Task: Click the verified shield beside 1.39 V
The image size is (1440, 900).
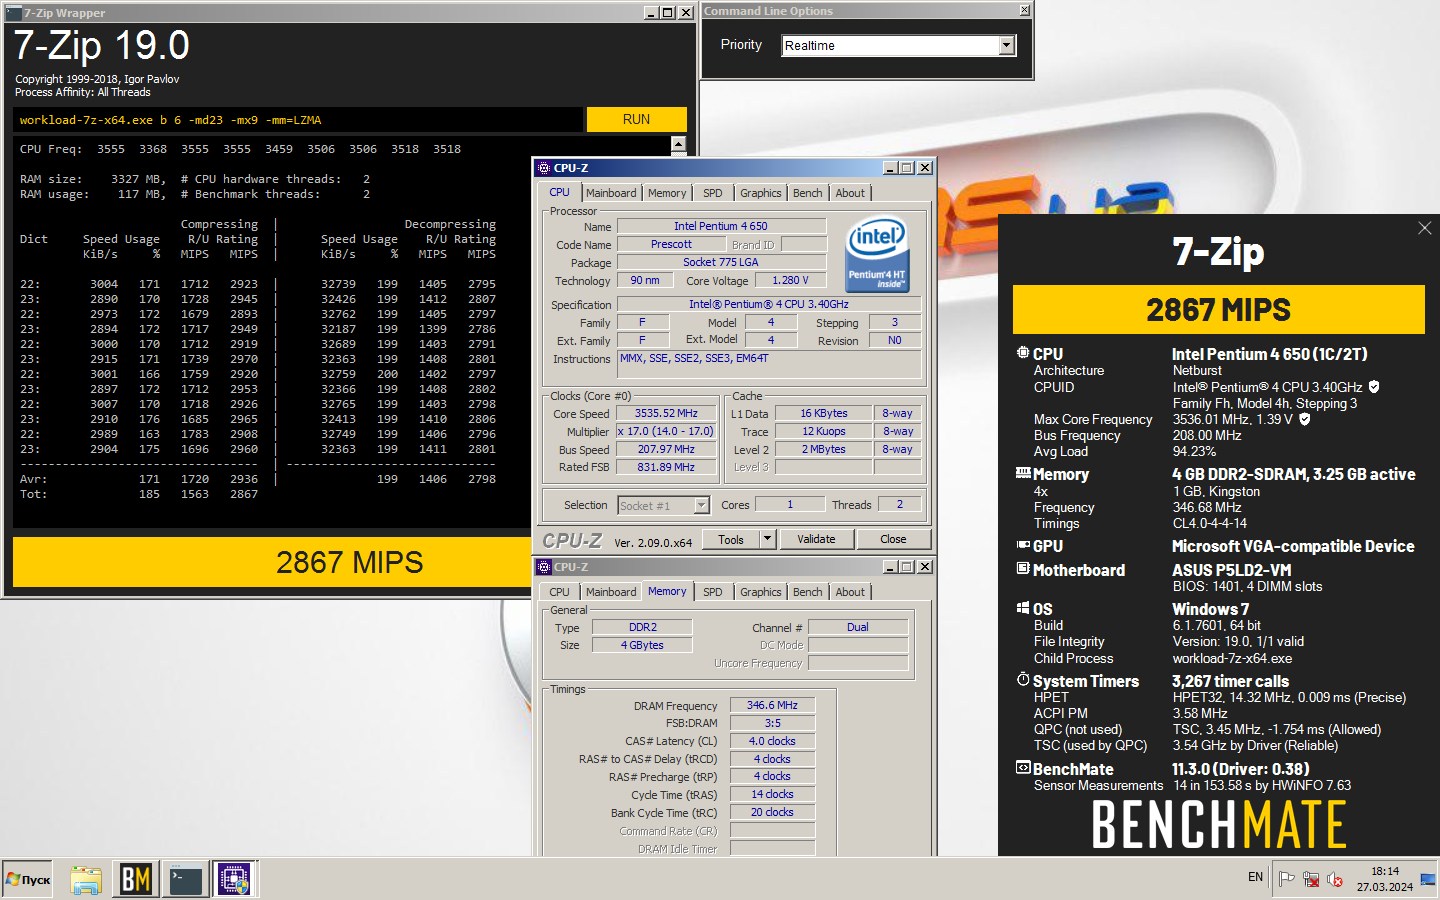Action: coord(1304,419)
